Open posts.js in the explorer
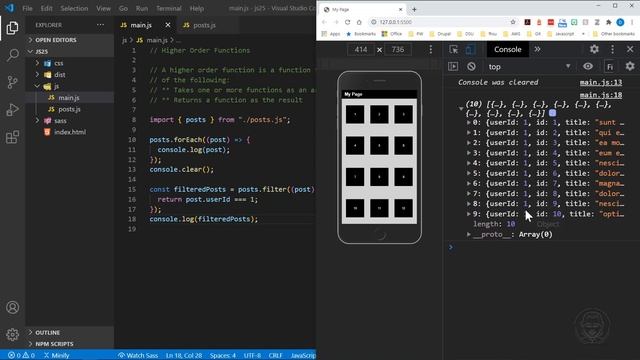 coord(69,109)
